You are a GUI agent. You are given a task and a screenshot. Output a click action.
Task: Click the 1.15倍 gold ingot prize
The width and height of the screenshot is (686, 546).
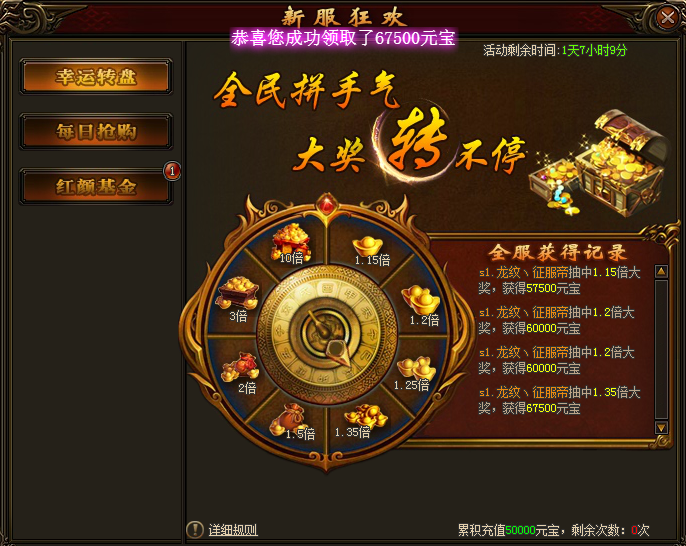(x=370, y=250)
